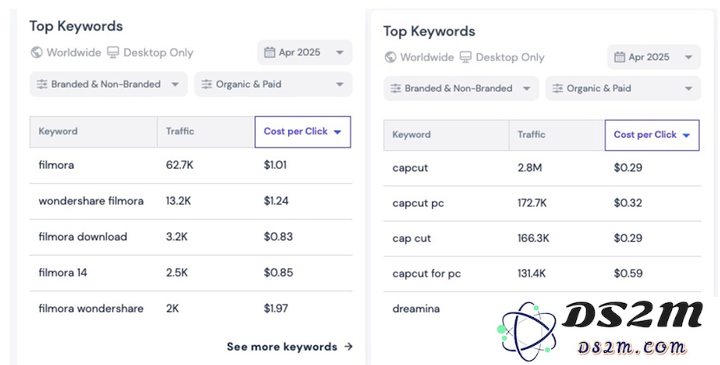Select the capcut for pc keyword row
Viewport: 720px width, 365px height.
(542, 274)
